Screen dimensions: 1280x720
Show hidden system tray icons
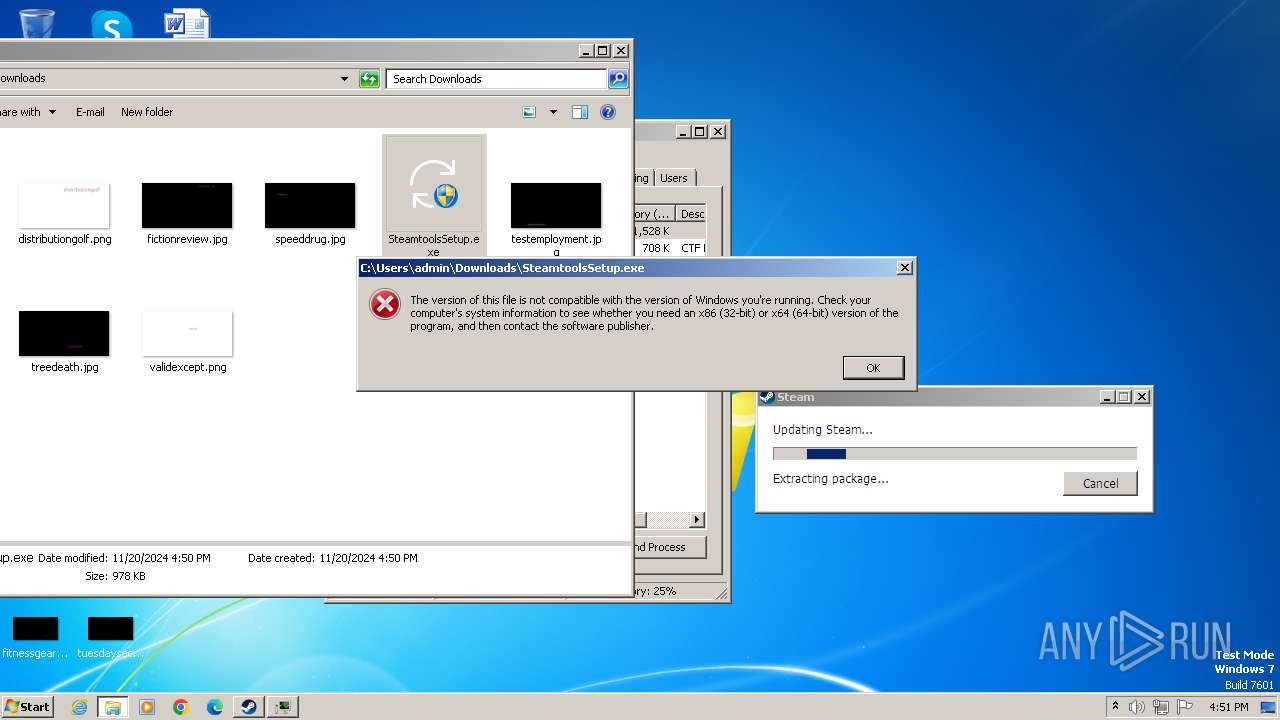point(1116,706)
